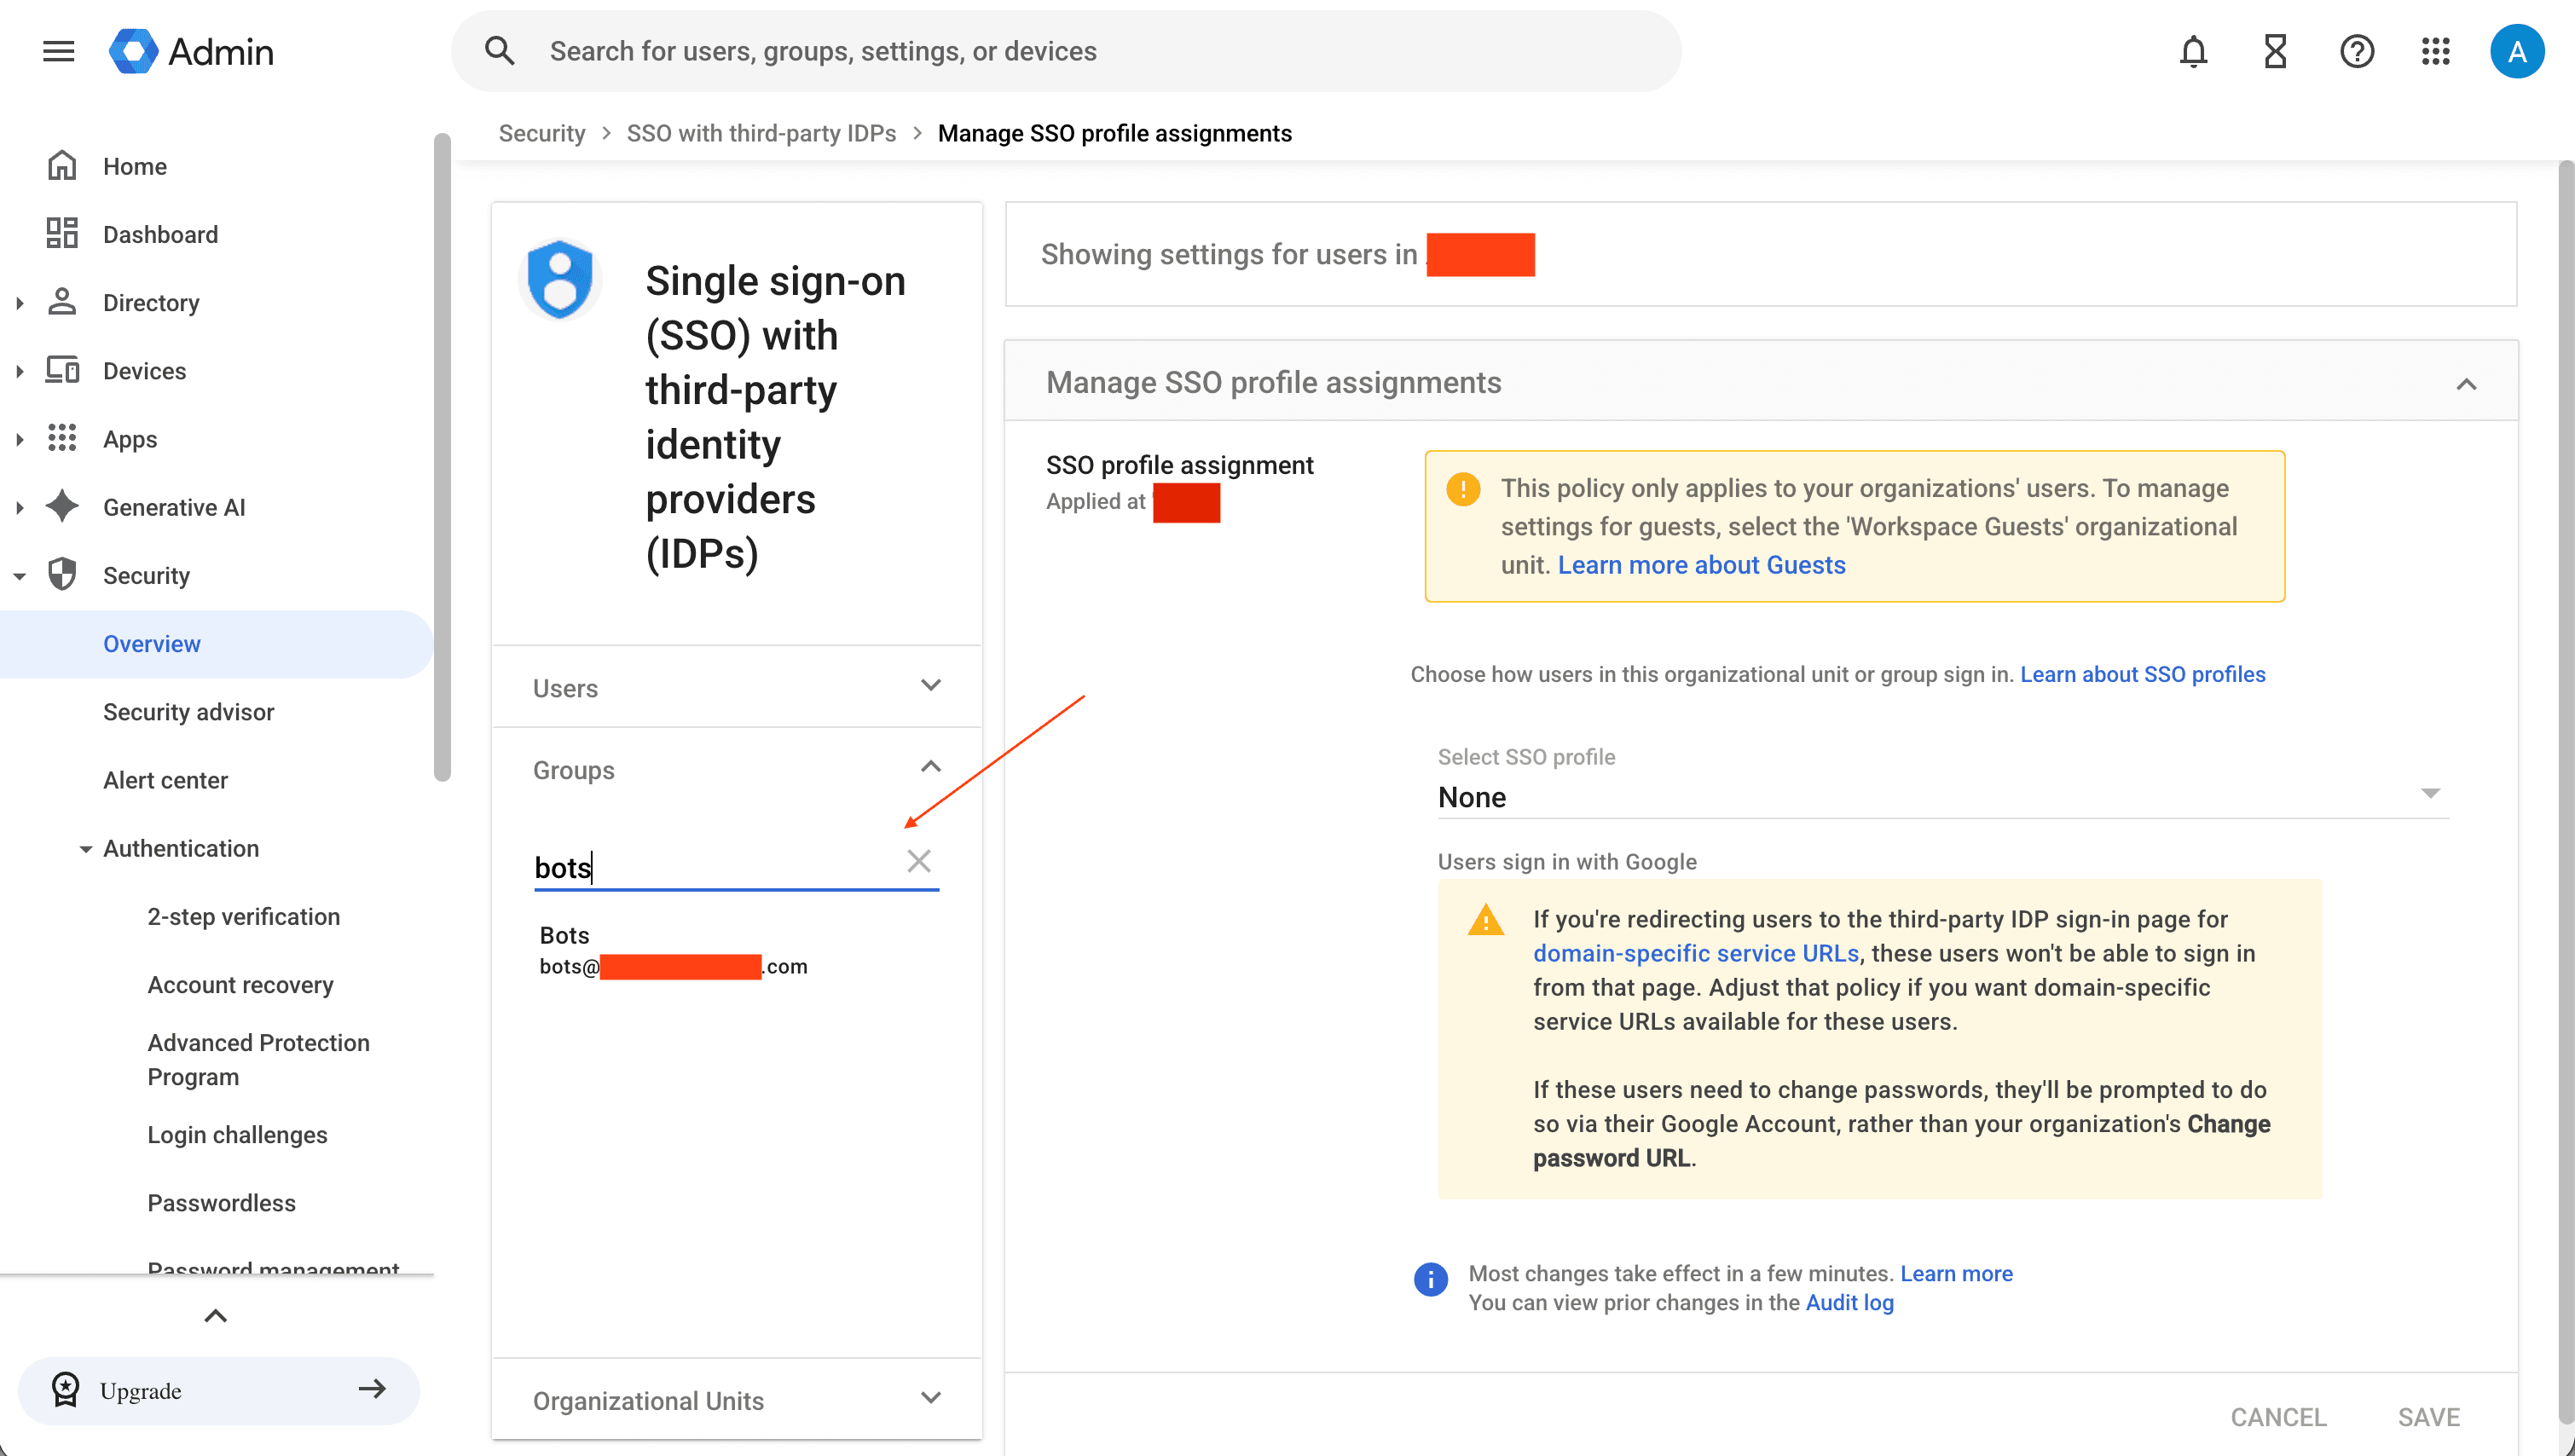
Task: Open Dashboard in the sidebar
Action: click(160, 234)
